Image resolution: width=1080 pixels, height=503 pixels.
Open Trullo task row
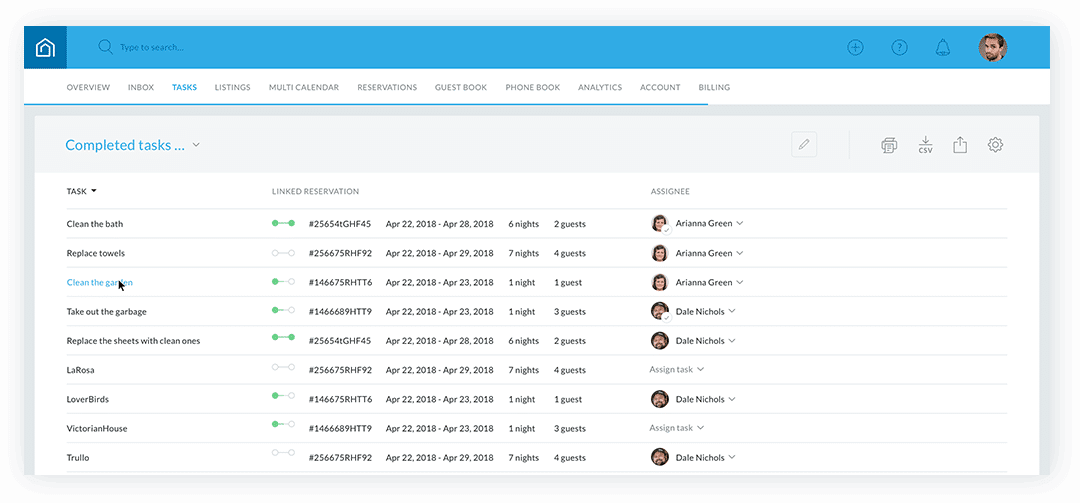[x=78, y=458]
